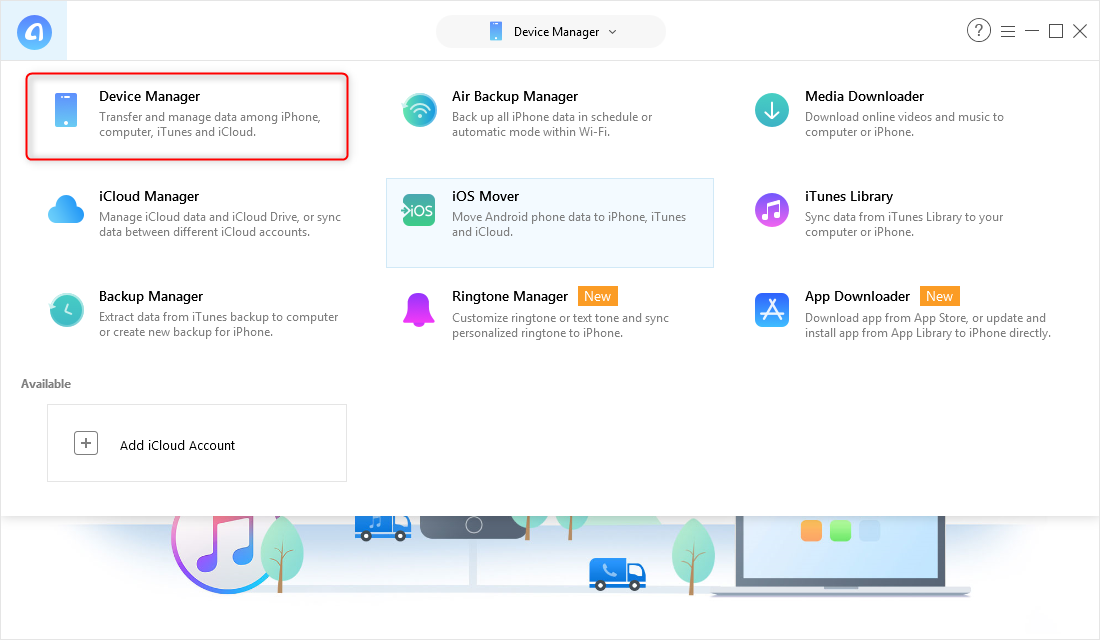Image resolution: width=1100 pixels, height=640 pixels.
Task: Click the Available label
Action: click(46, 384)
